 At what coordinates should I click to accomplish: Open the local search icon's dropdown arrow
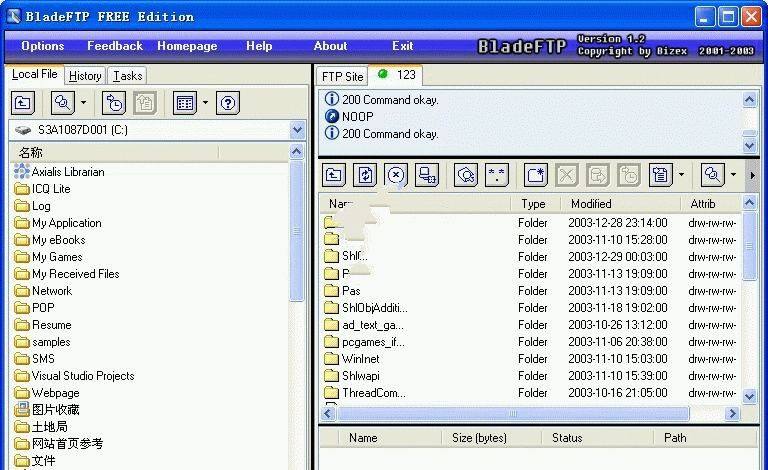83,103
